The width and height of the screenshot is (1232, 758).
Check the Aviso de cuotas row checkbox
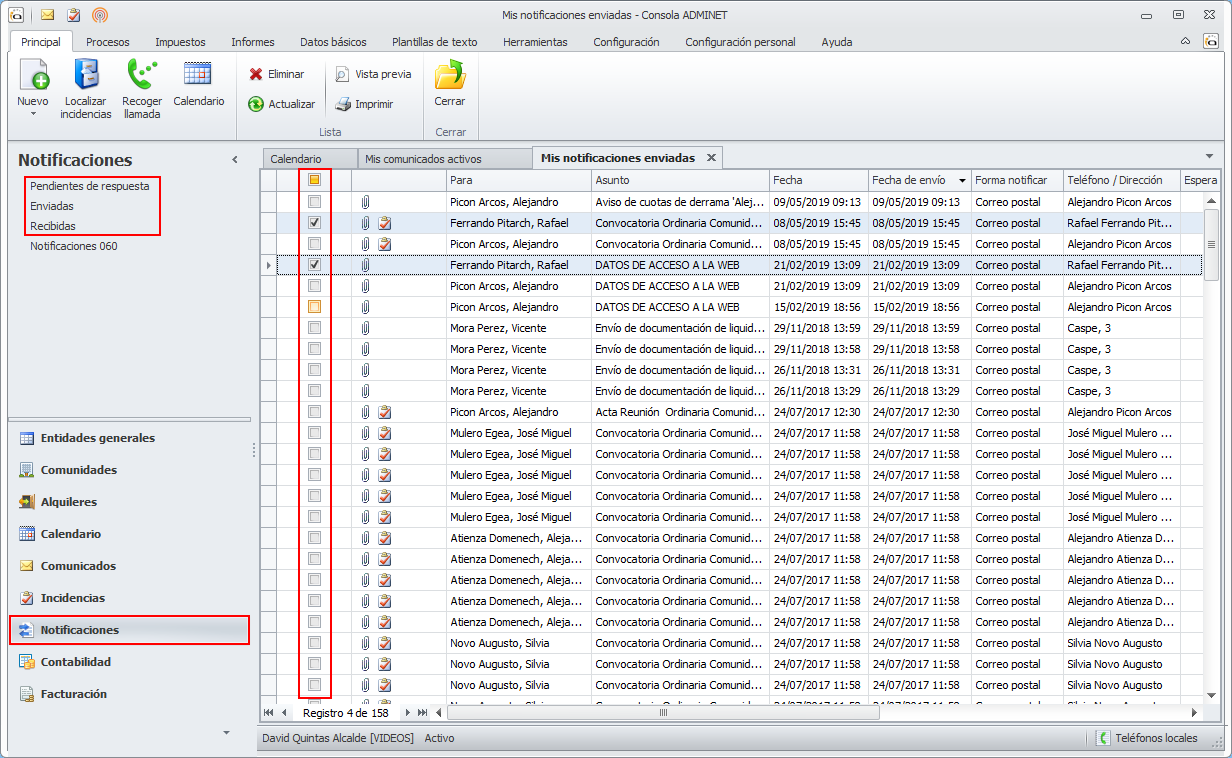coord(314,202)
